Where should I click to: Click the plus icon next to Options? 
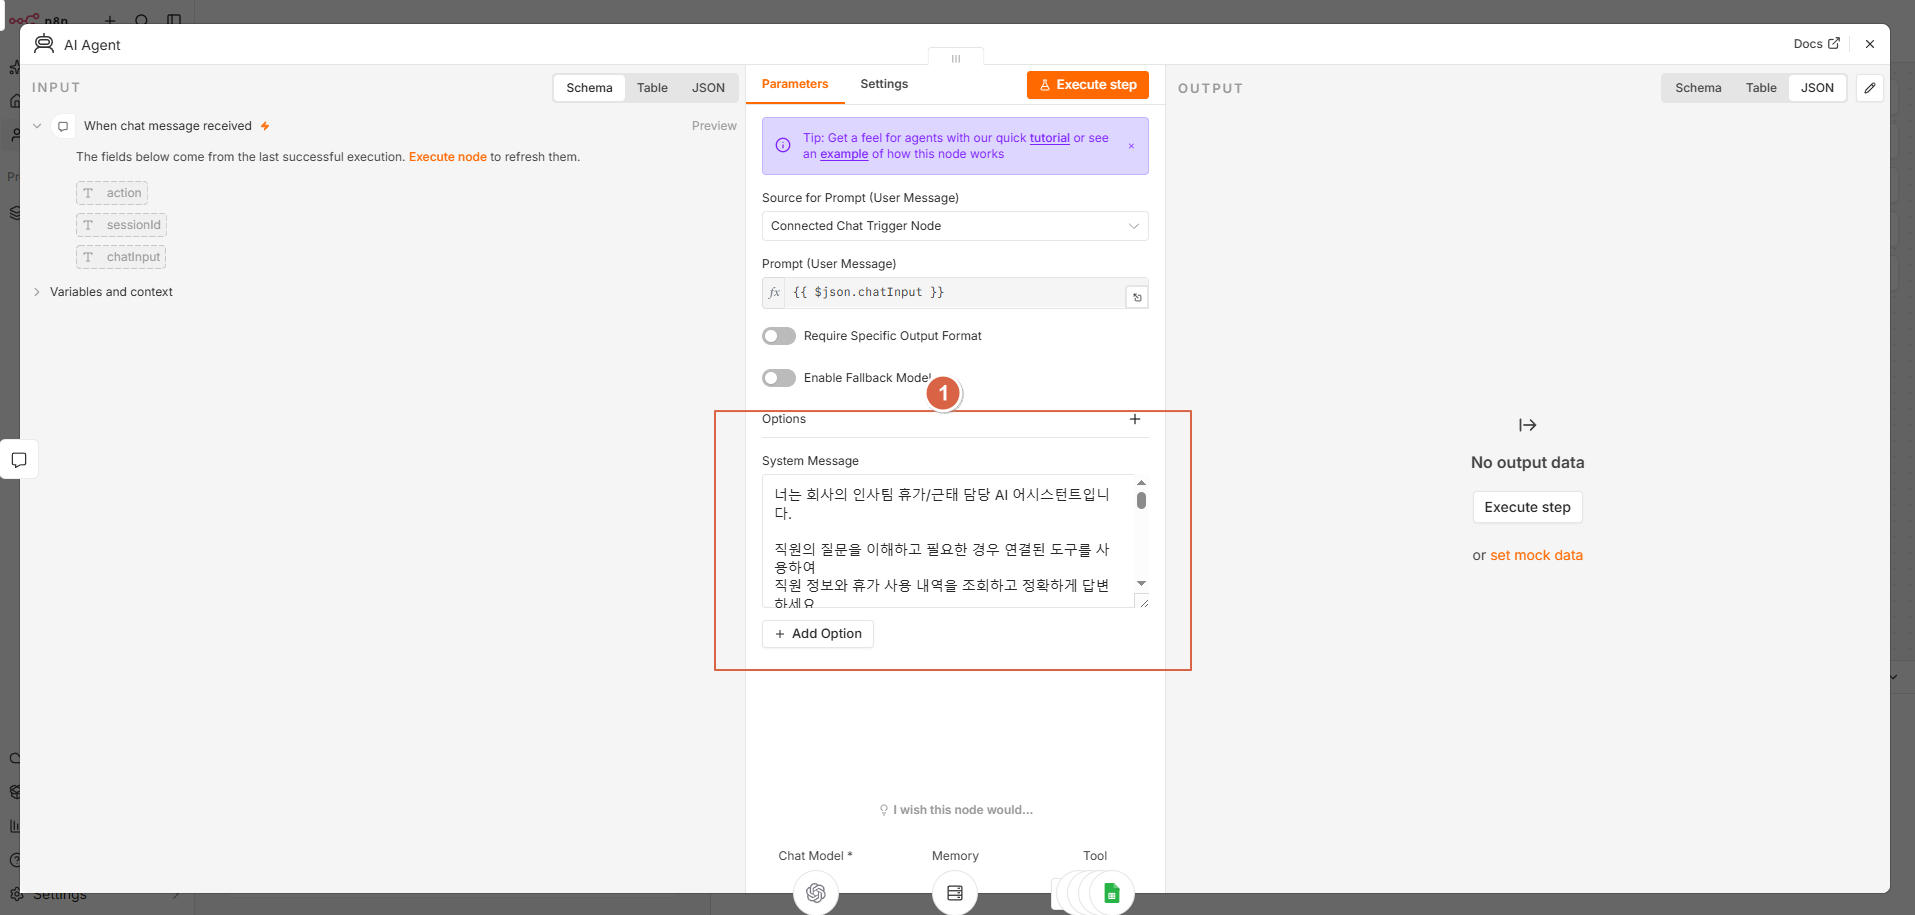click(x=1135, y=419)
